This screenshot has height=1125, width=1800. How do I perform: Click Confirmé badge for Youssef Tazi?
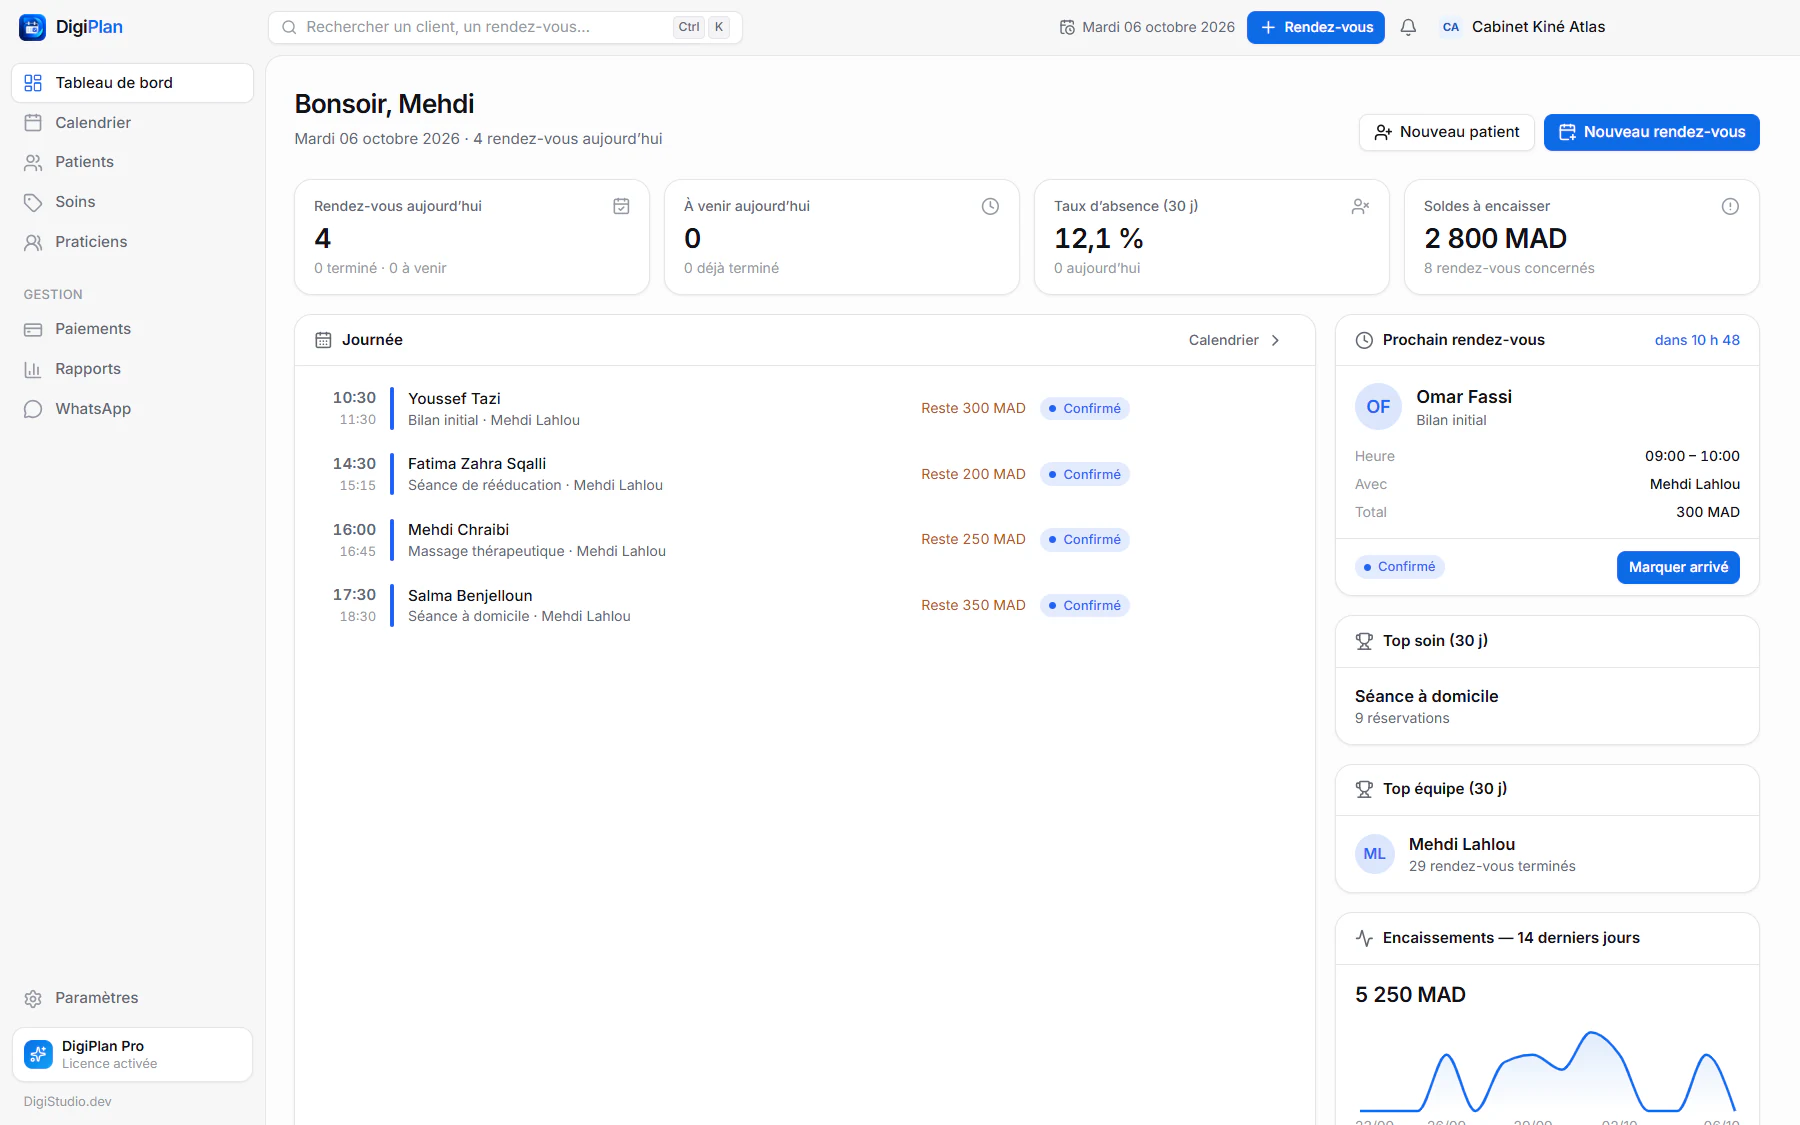(x=1085, y=408)
